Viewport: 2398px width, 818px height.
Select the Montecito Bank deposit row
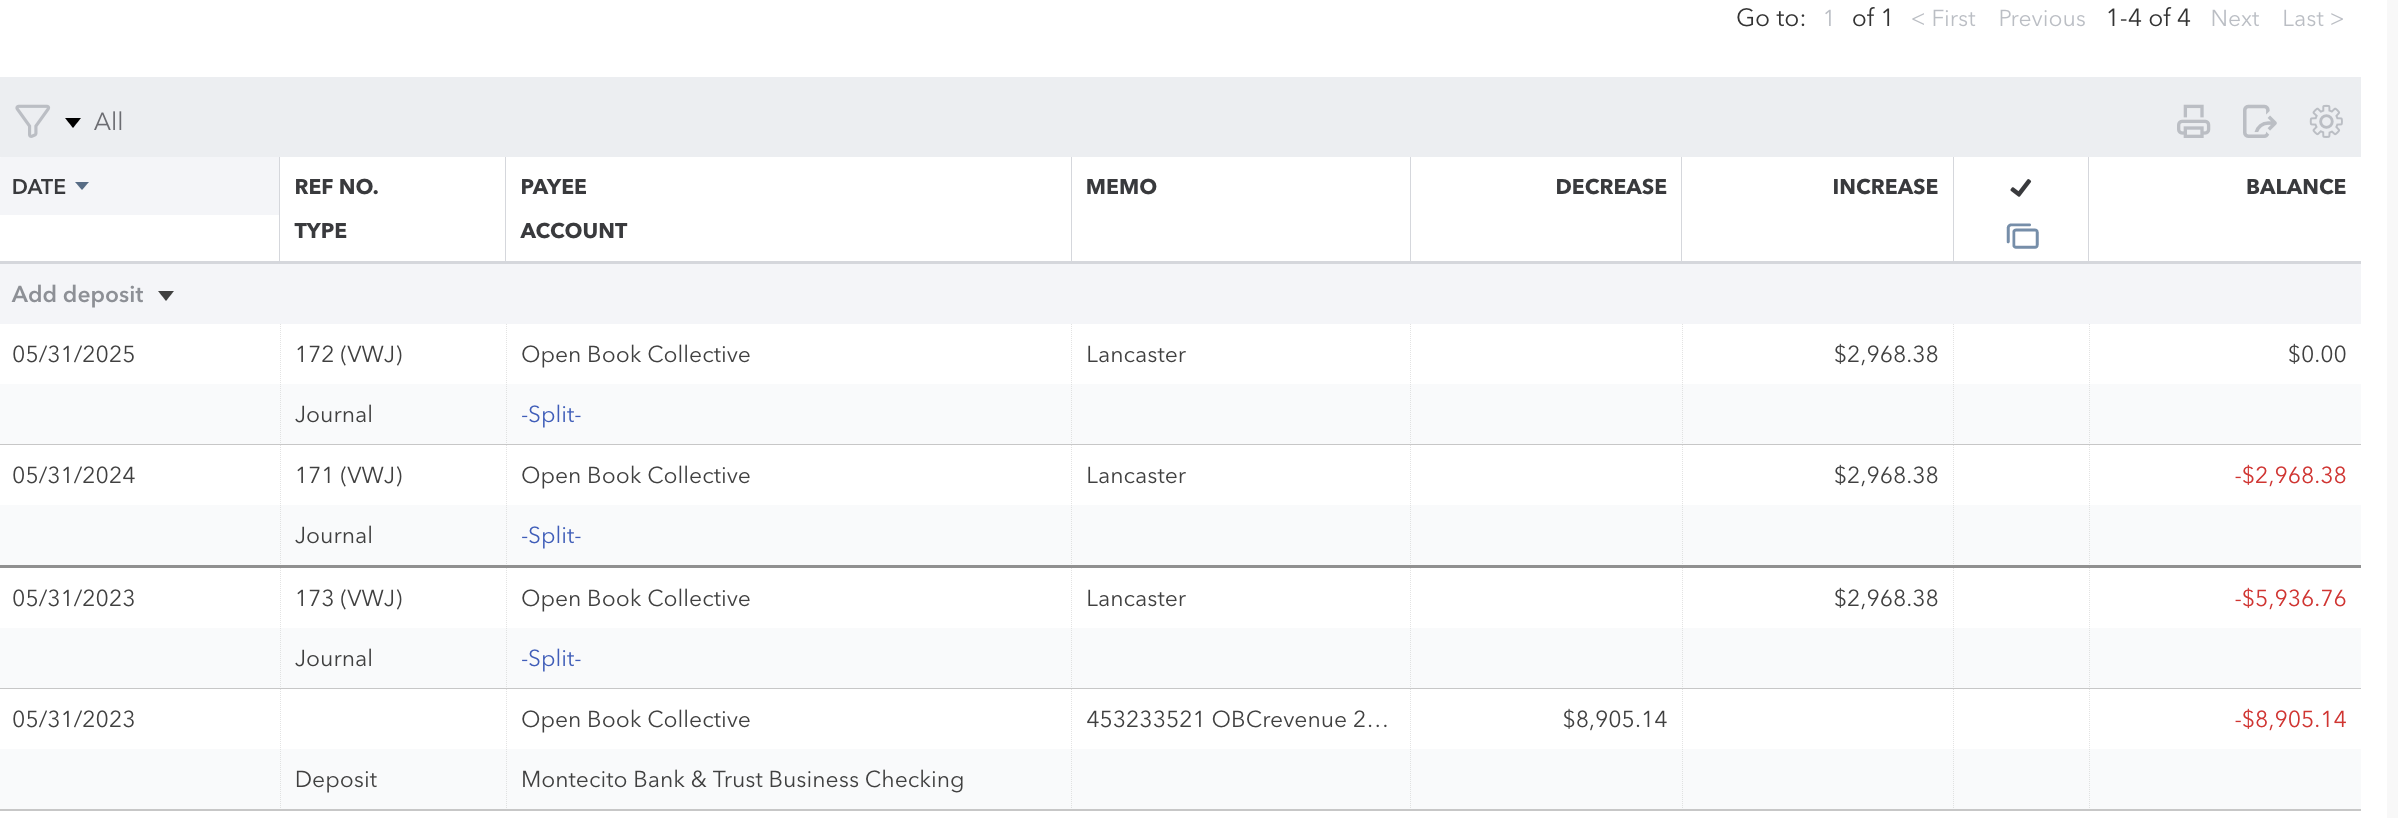click(x=741, y=780)
